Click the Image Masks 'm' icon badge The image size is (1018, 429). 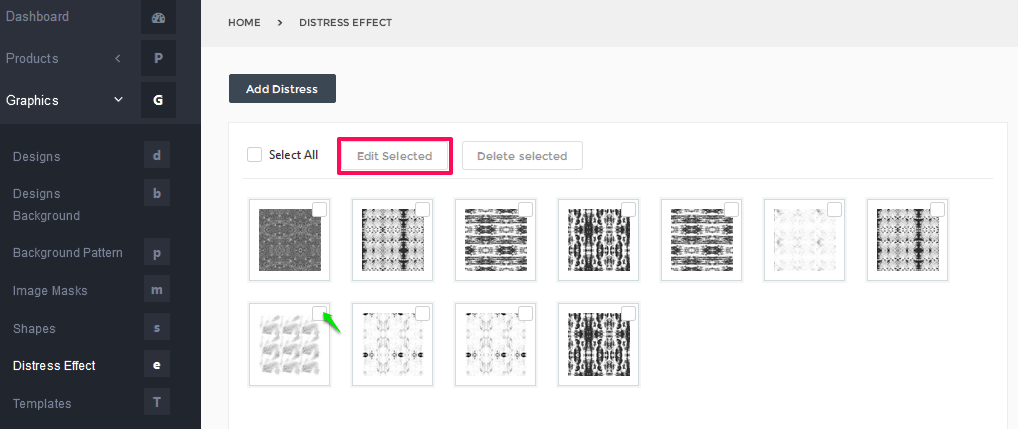click(156, 289)
